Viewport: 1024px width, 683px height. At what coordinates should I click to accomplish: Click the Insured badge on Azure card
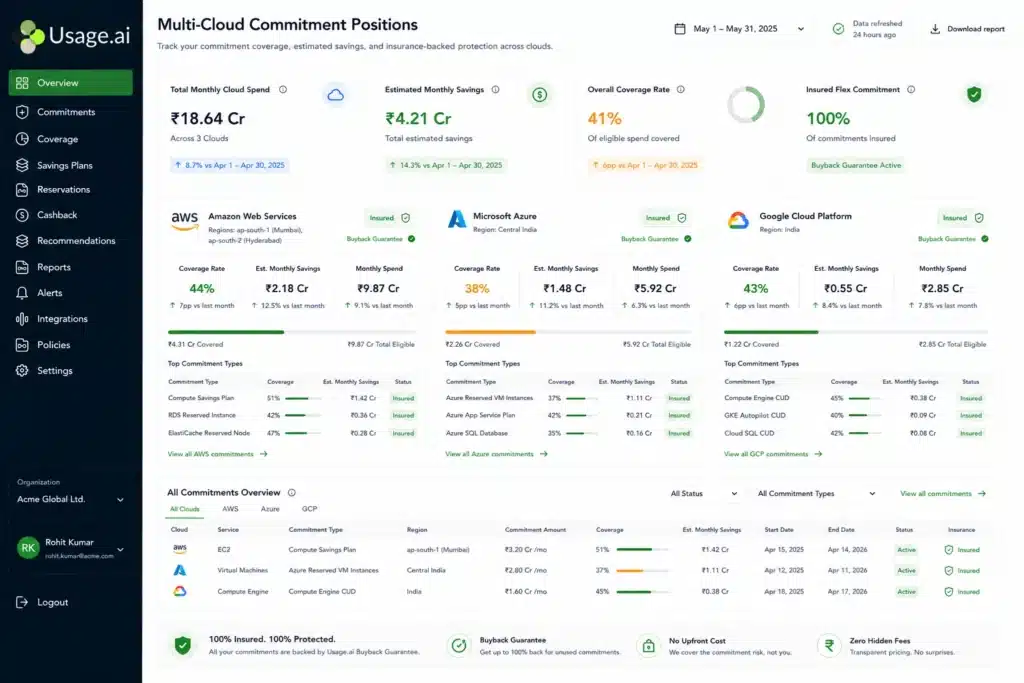(x=665, y=218)
